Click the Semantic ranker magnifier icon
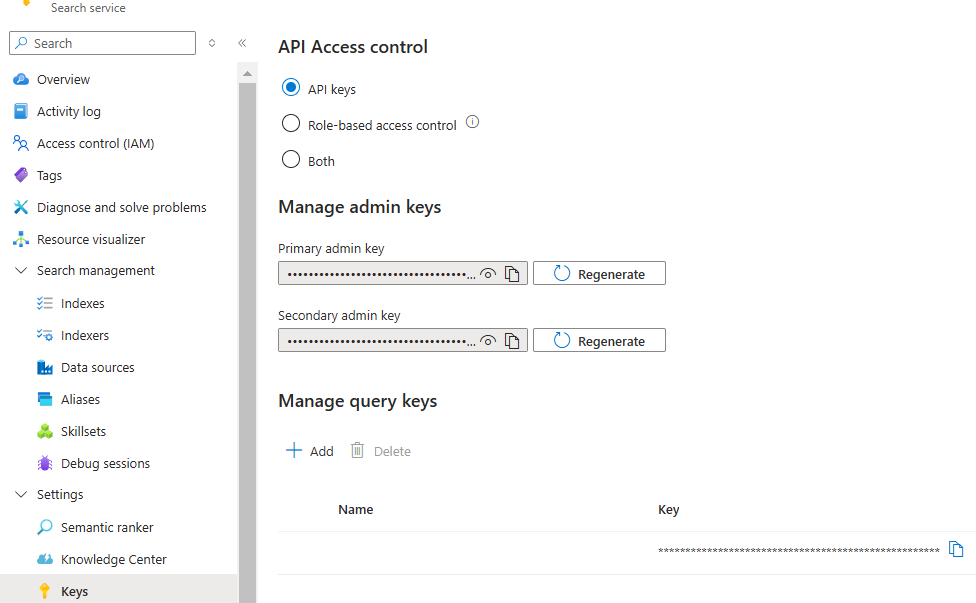The width and height of the screenshot is (976, 603). [45, 527]
